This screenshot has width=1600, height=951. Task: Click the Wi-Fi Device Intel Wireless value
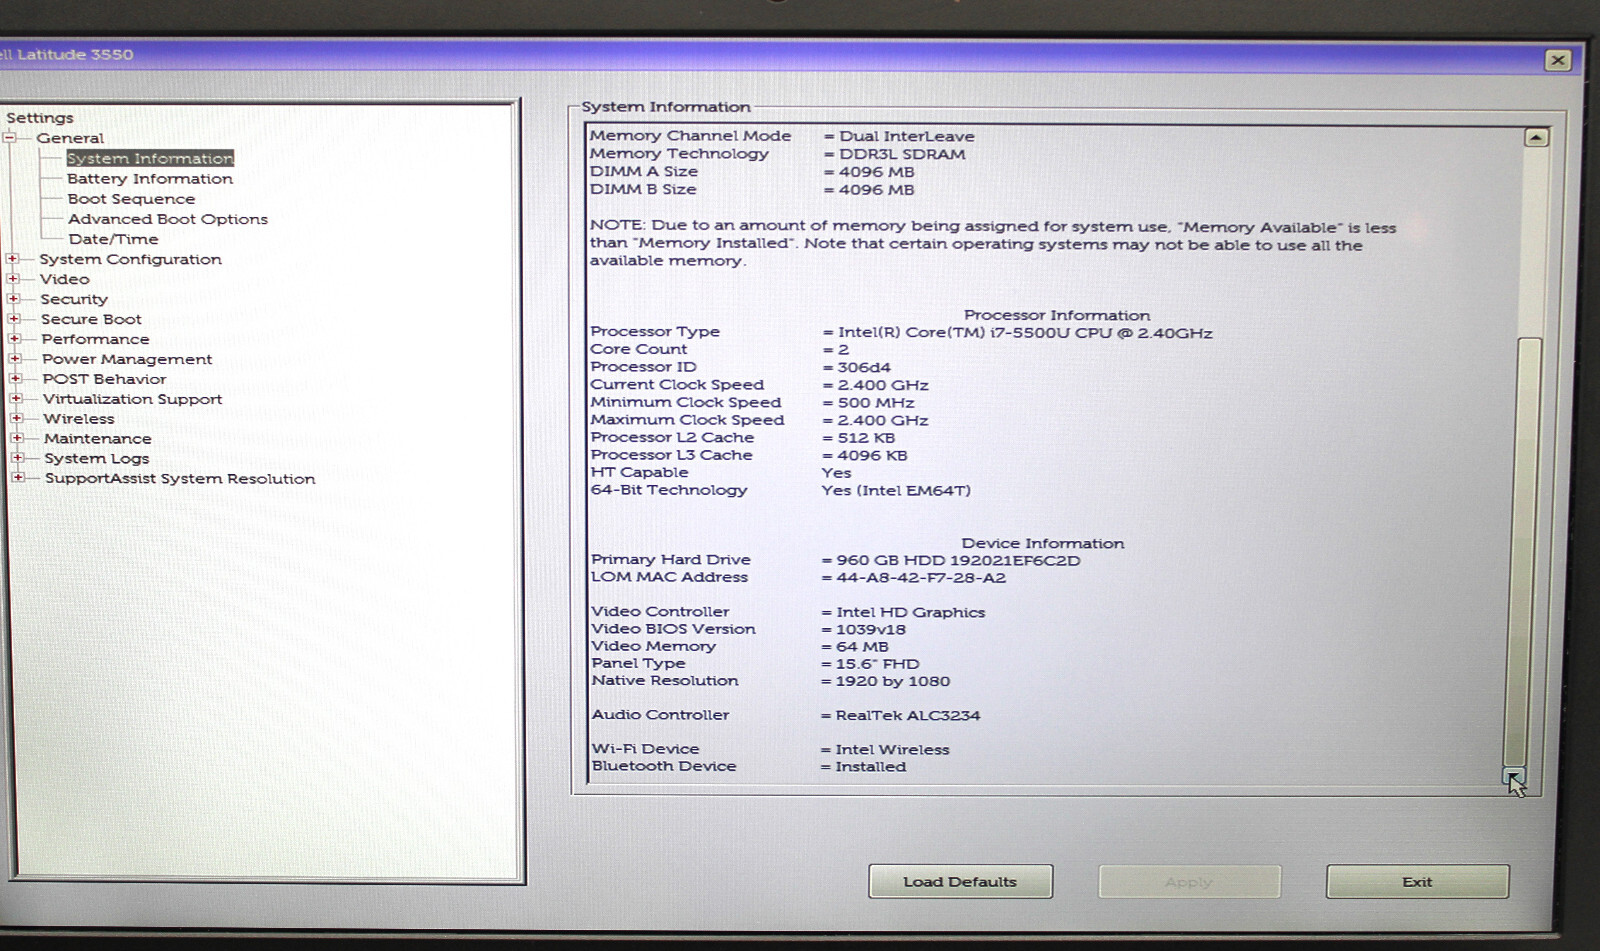892,749
